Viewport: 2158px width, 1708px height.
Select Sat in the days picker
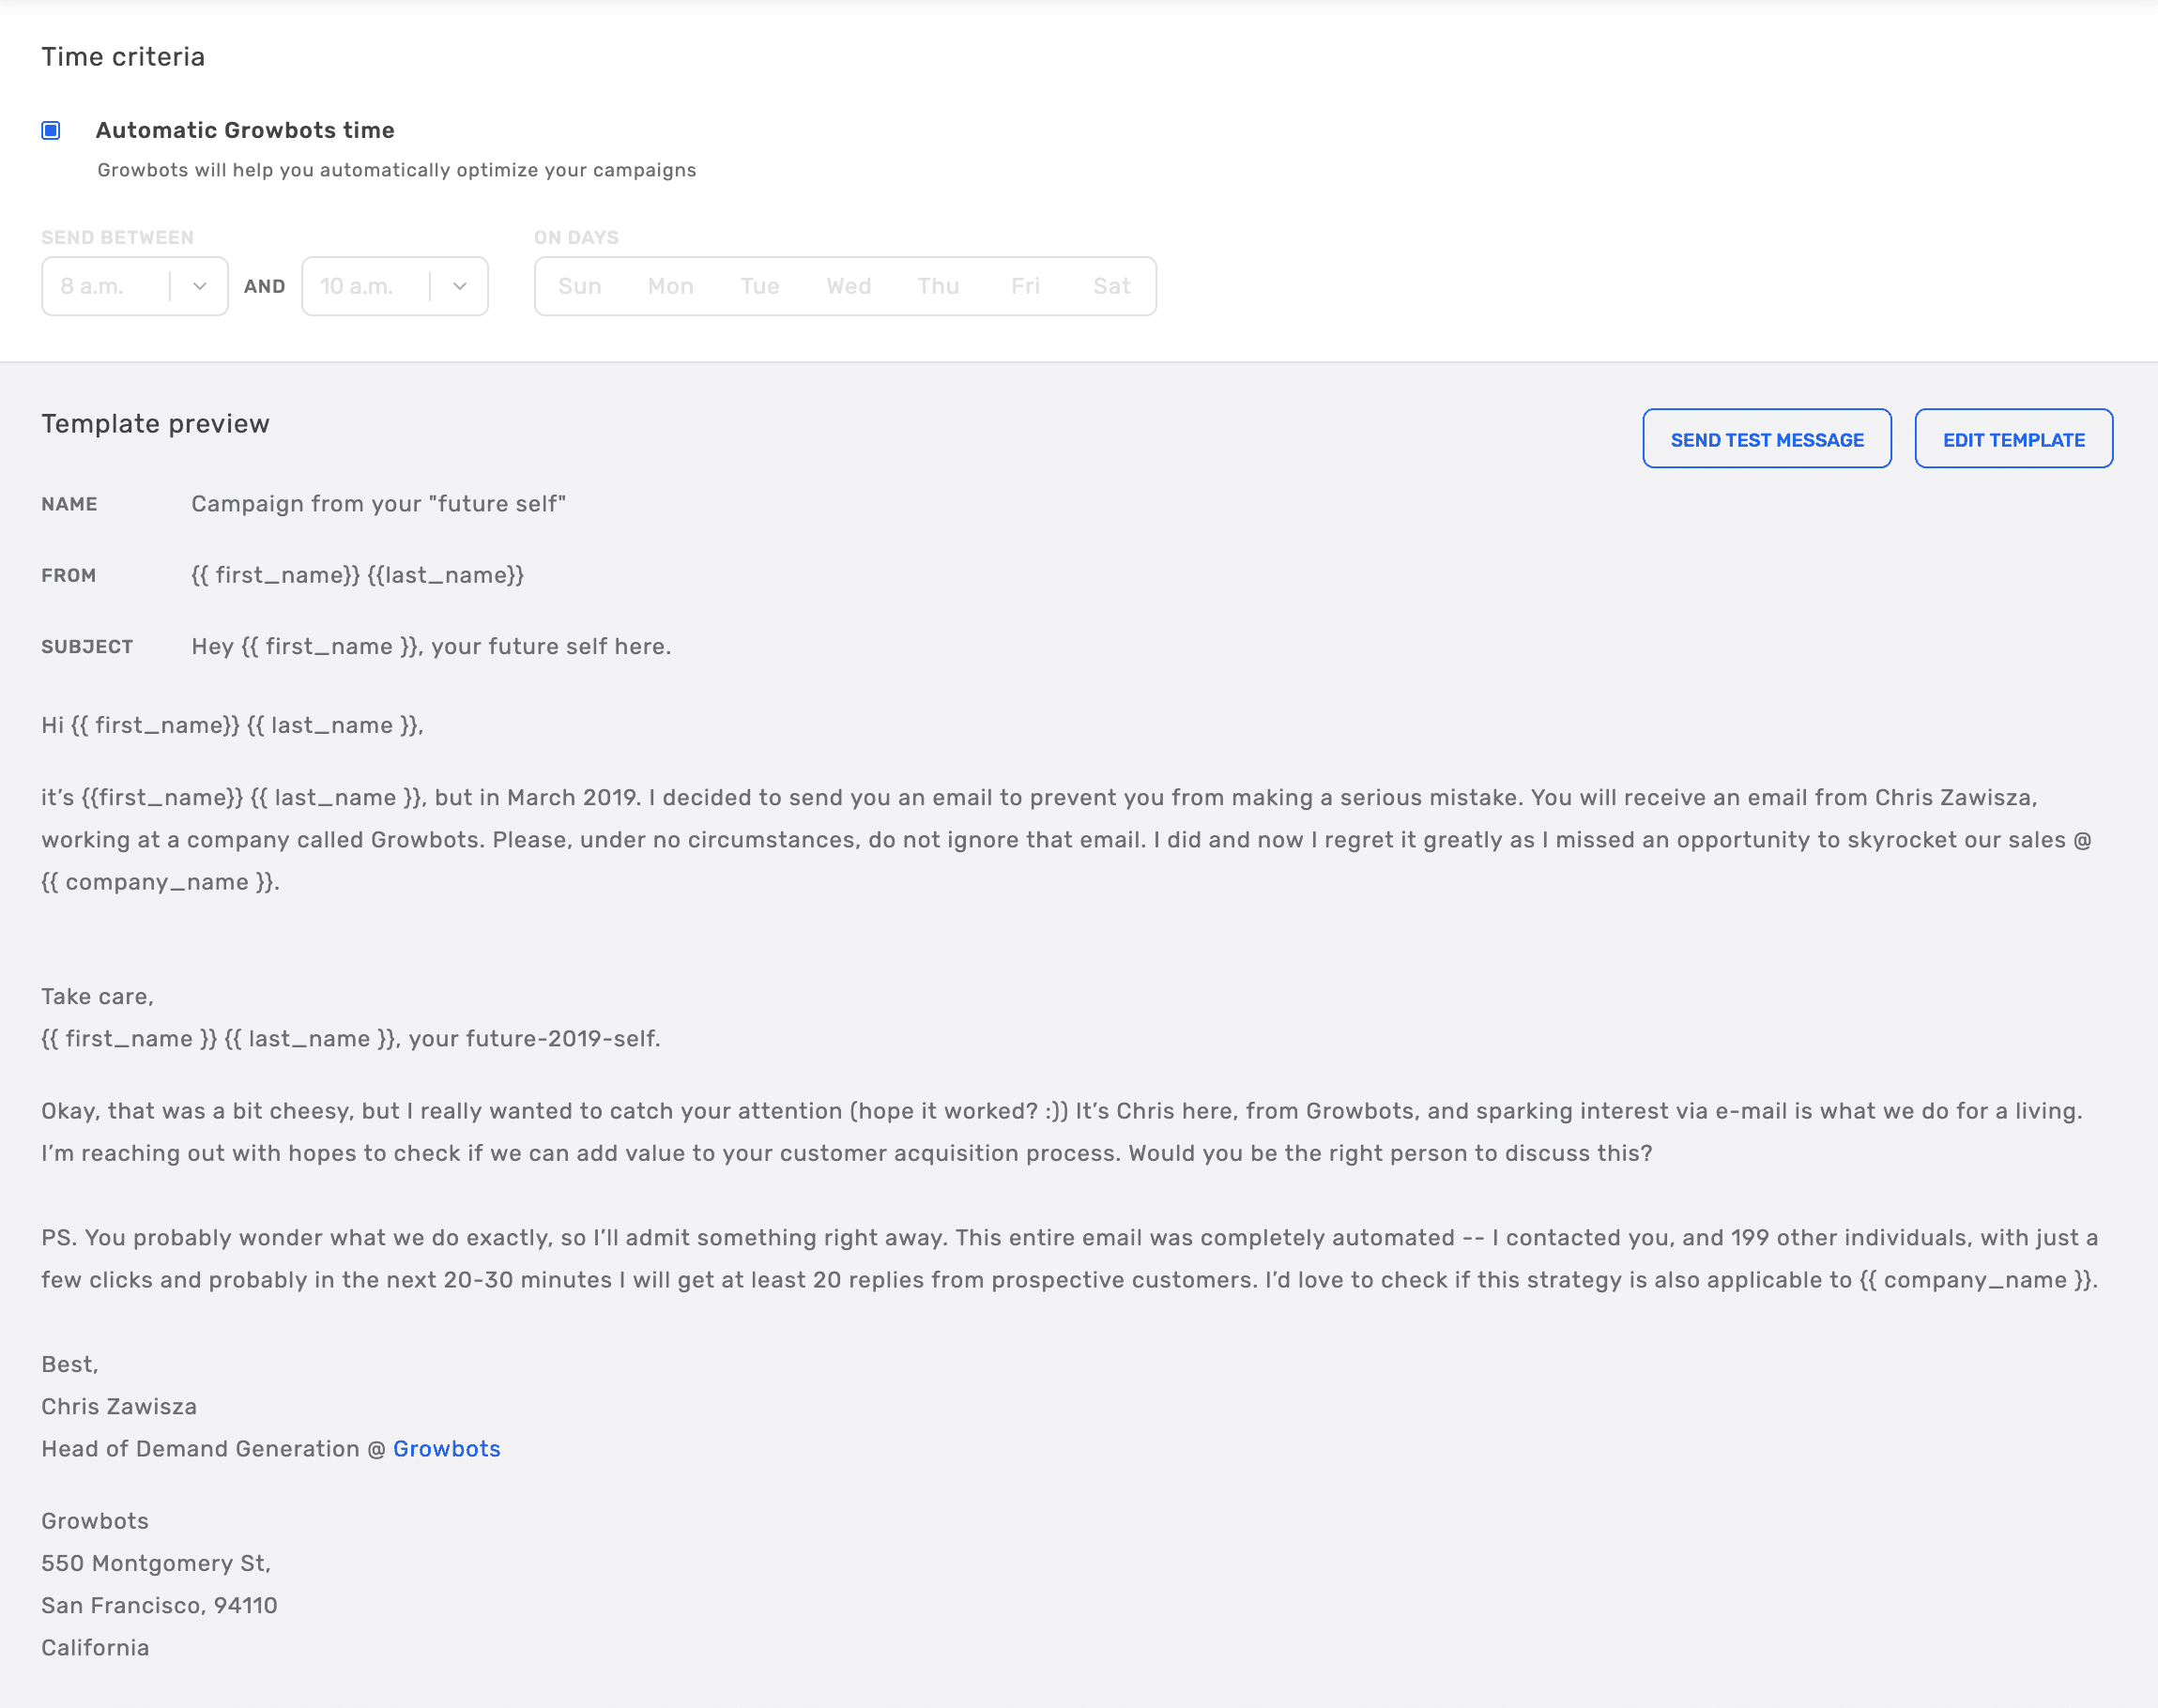pos(1112,286)
